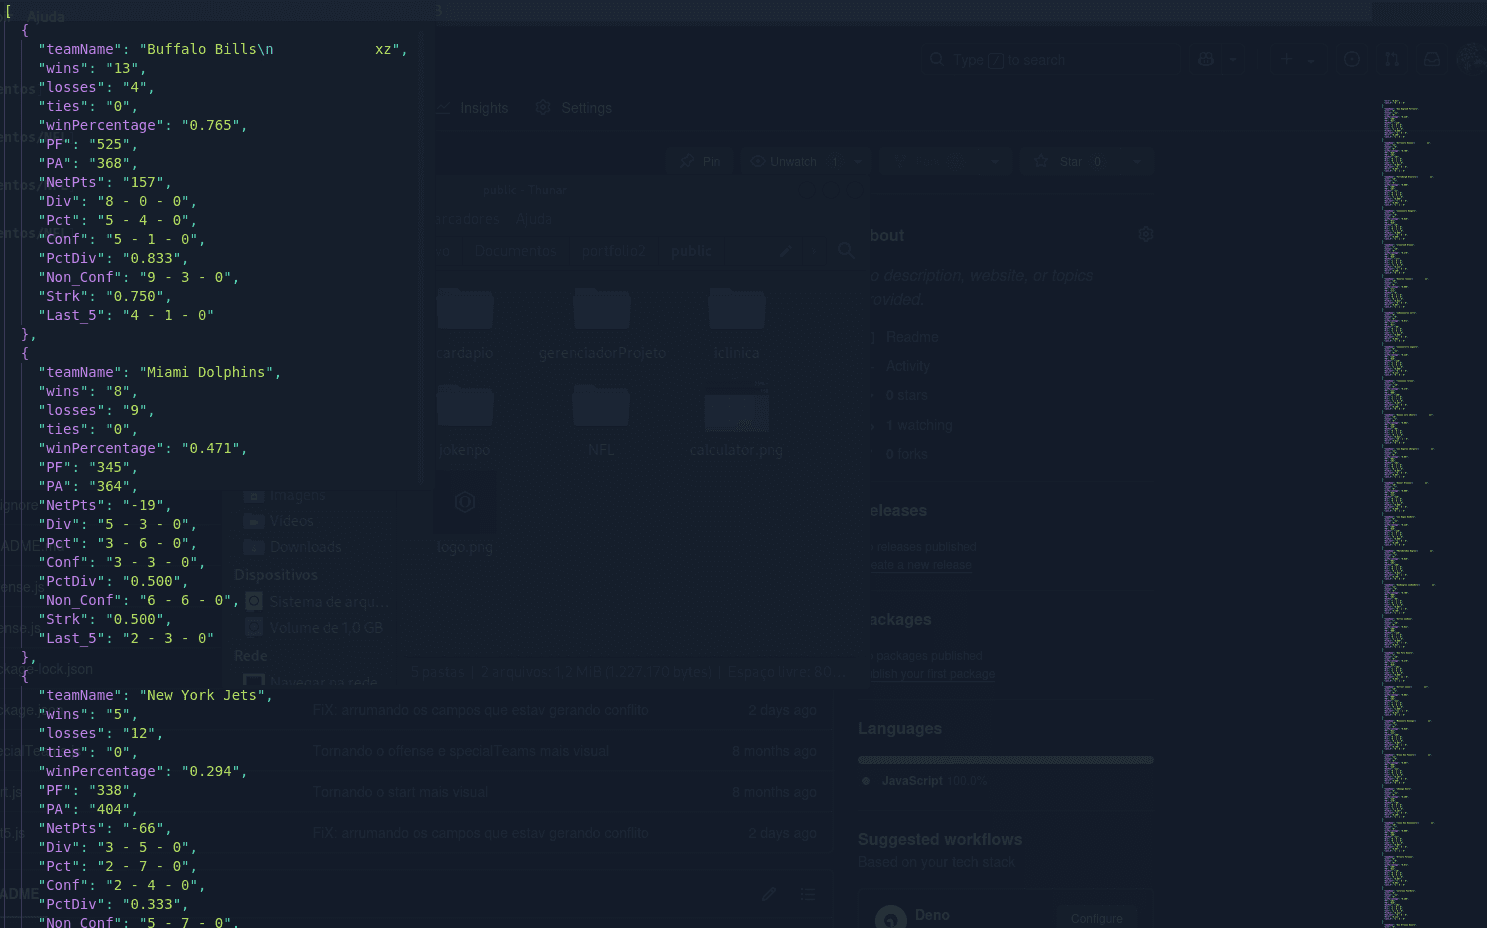The height and width of the screenshot is (928, 1487).
Task: Click the Star repository button
Action: tap(1070, 162)
